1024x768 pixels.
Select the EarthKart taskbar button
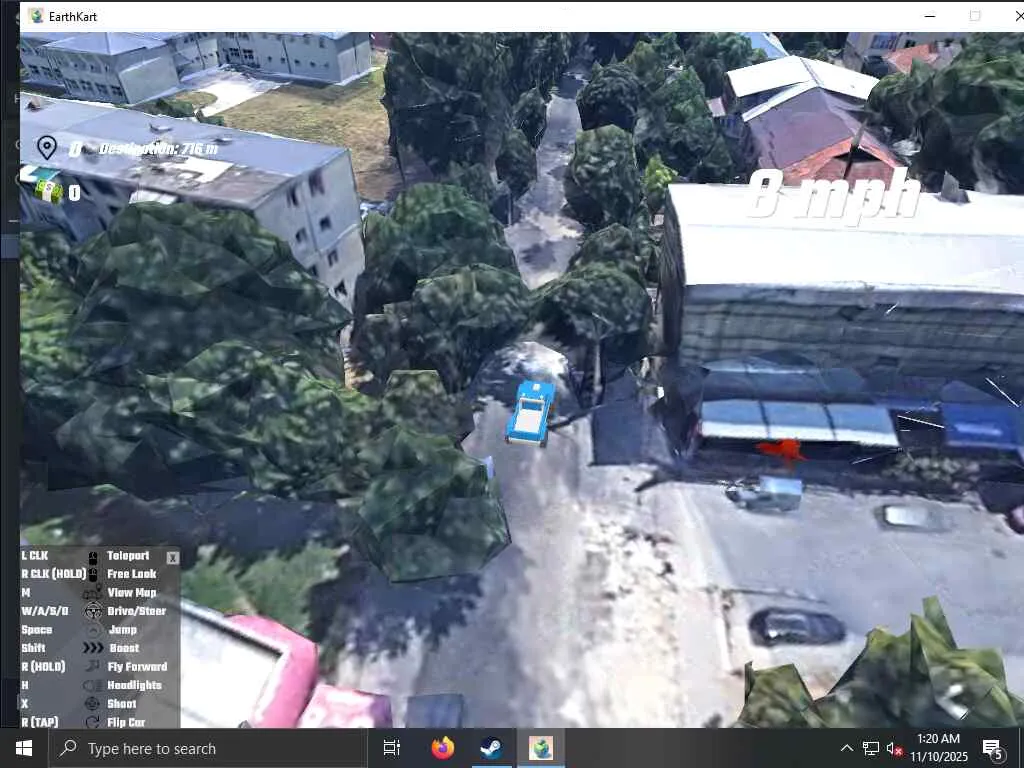click(x=541, y=748)
